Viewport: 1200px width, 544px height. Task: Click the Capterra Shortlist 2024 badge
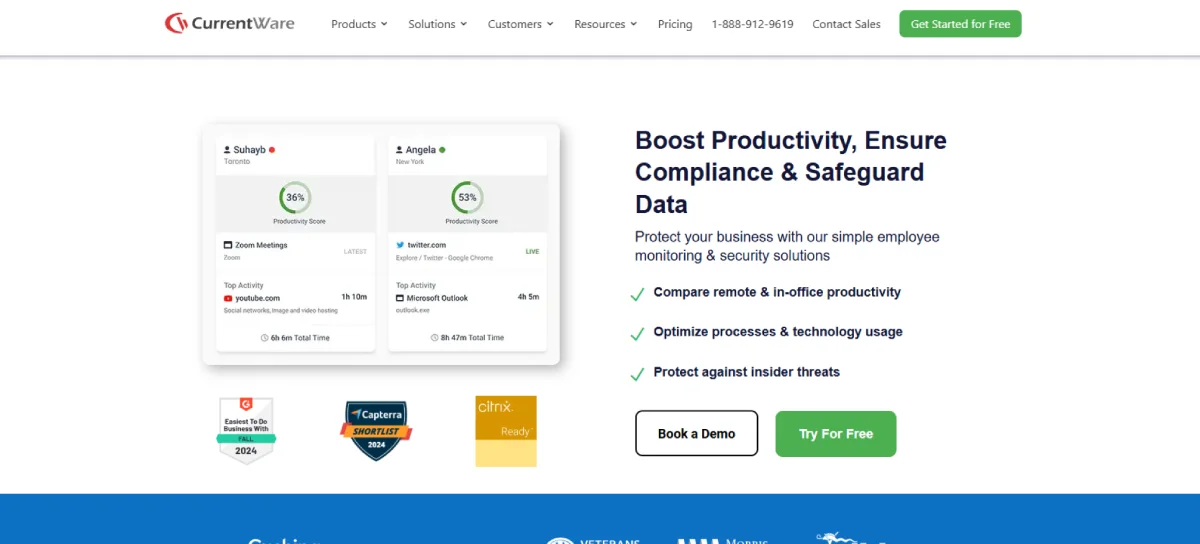point(376,430)
